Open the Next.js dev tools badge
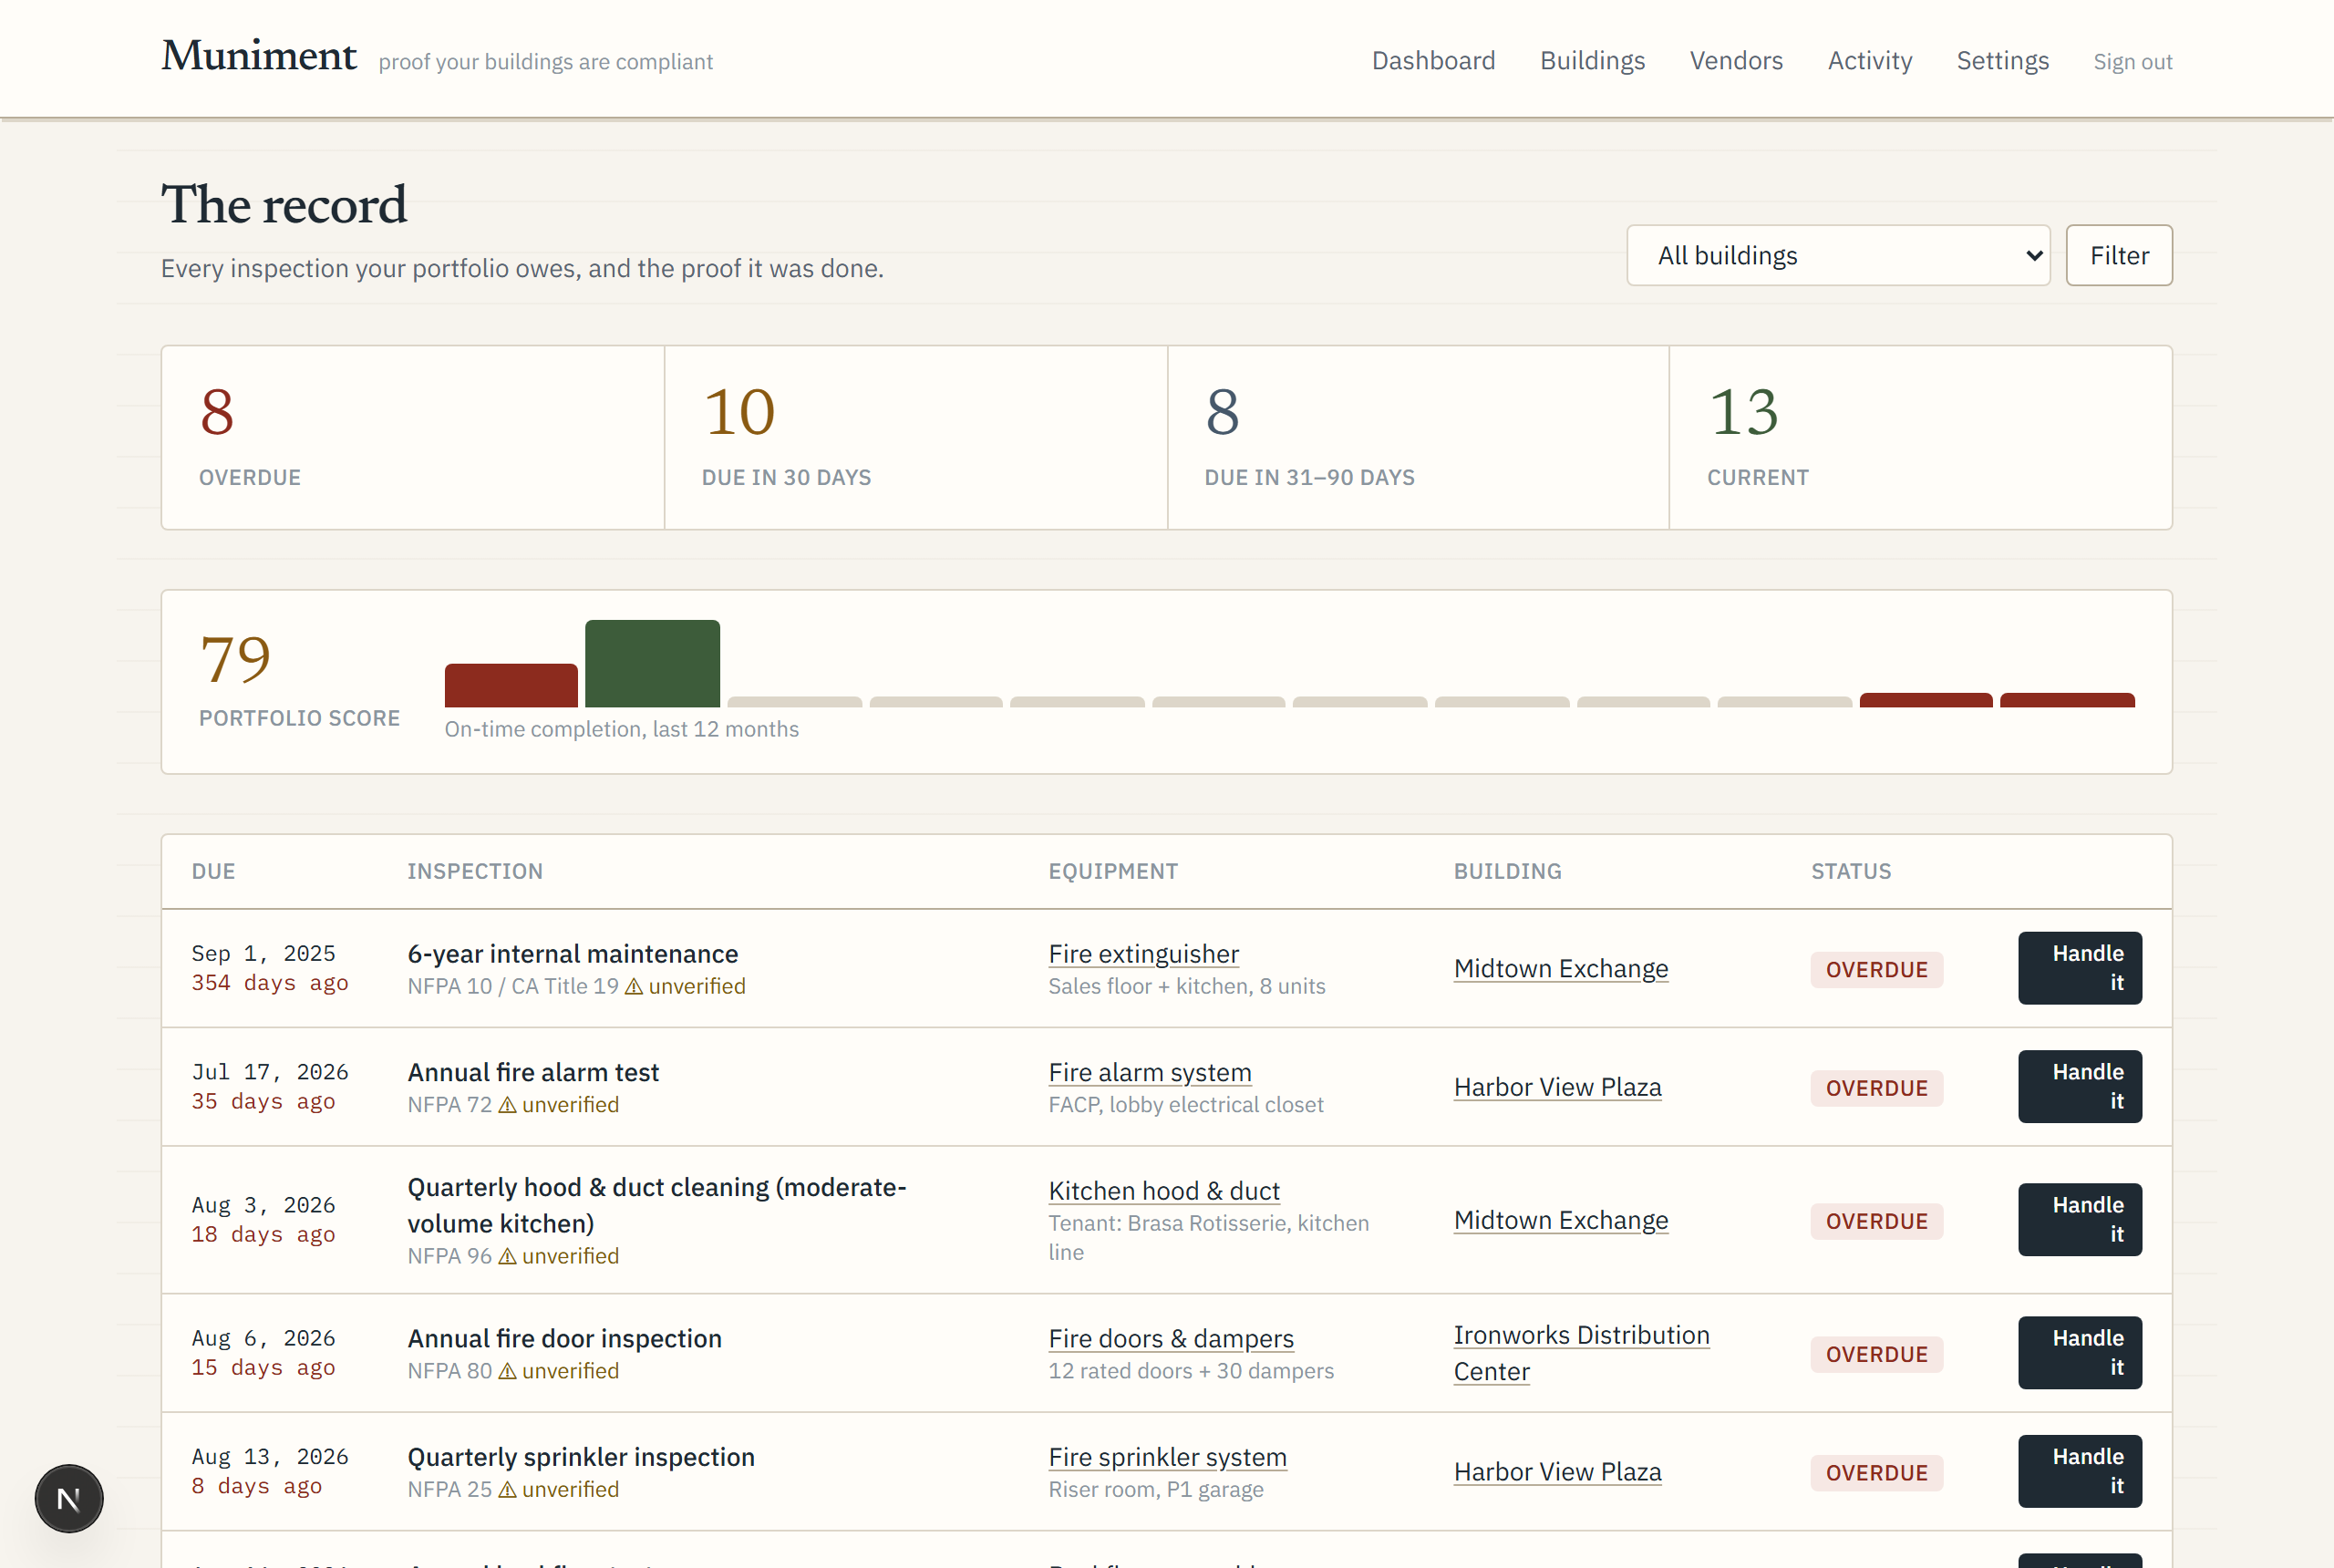Screen dimensions: 2334x1568 click(69, 1498)
